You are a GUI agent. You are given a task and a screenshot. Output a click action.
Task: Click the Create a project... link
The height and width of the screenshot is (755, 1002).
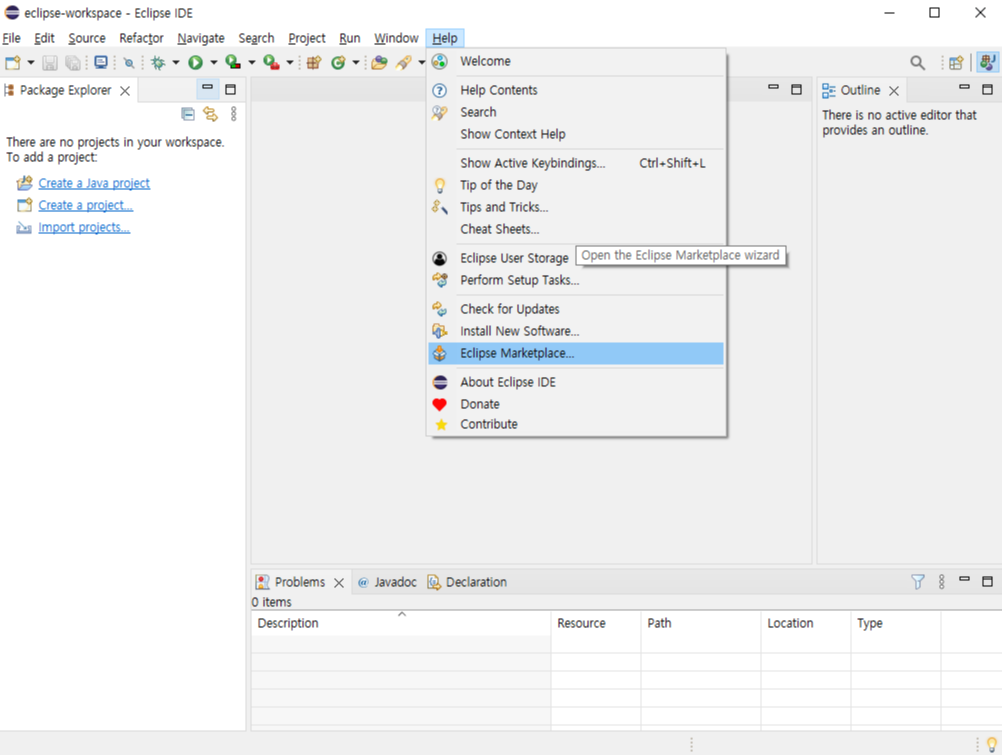pos(86,205)
